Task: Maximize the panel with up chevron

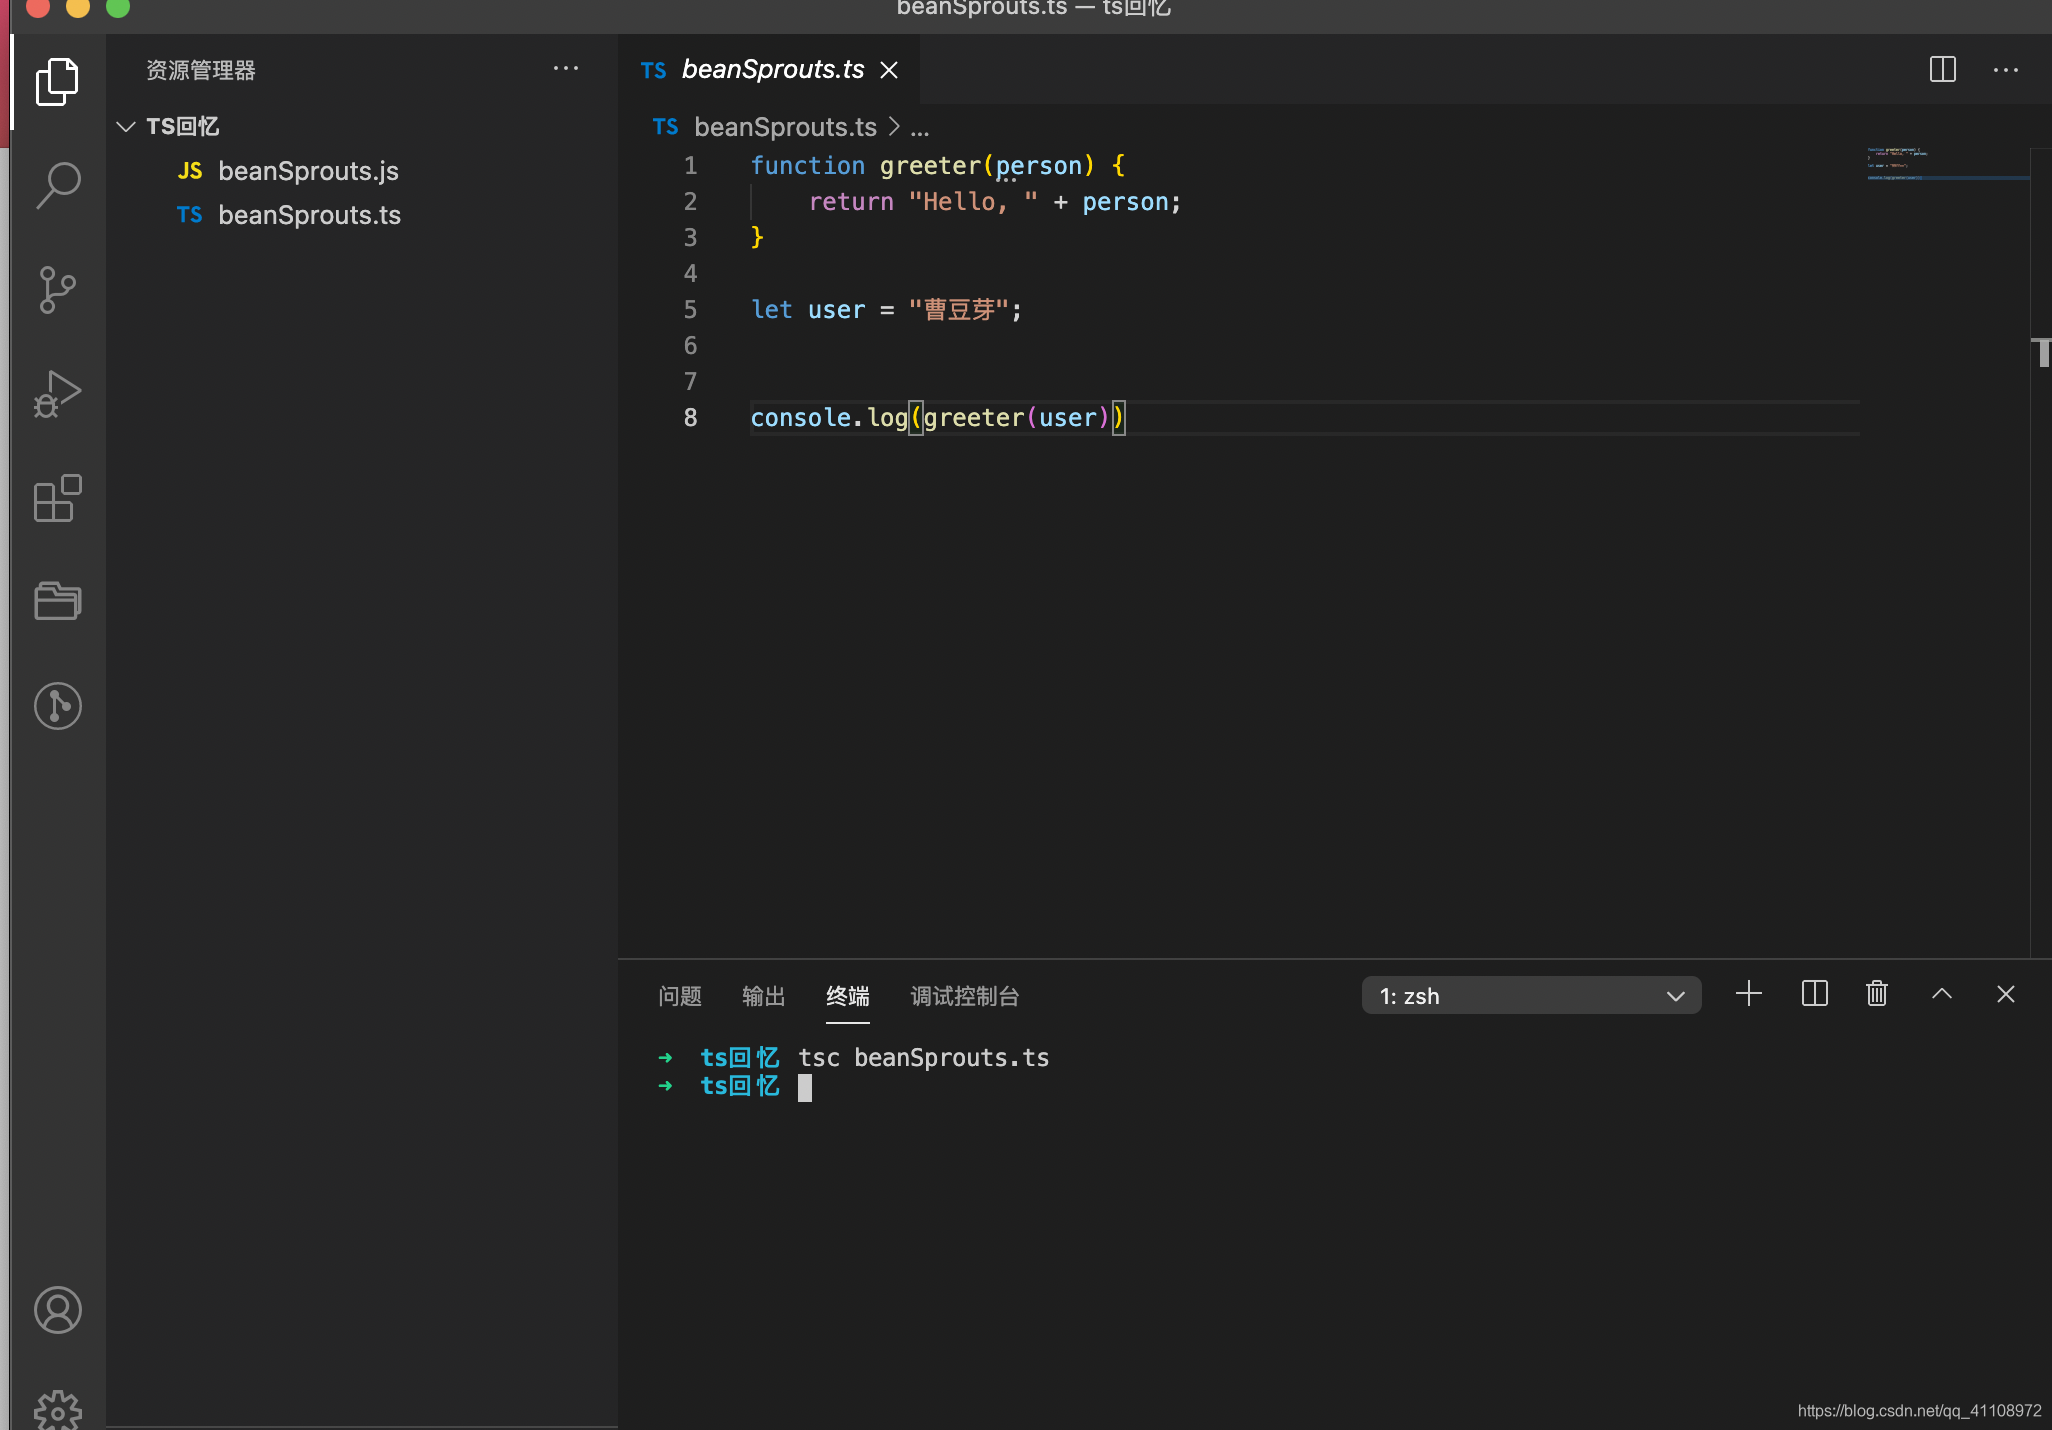Action: [1942, 994]
